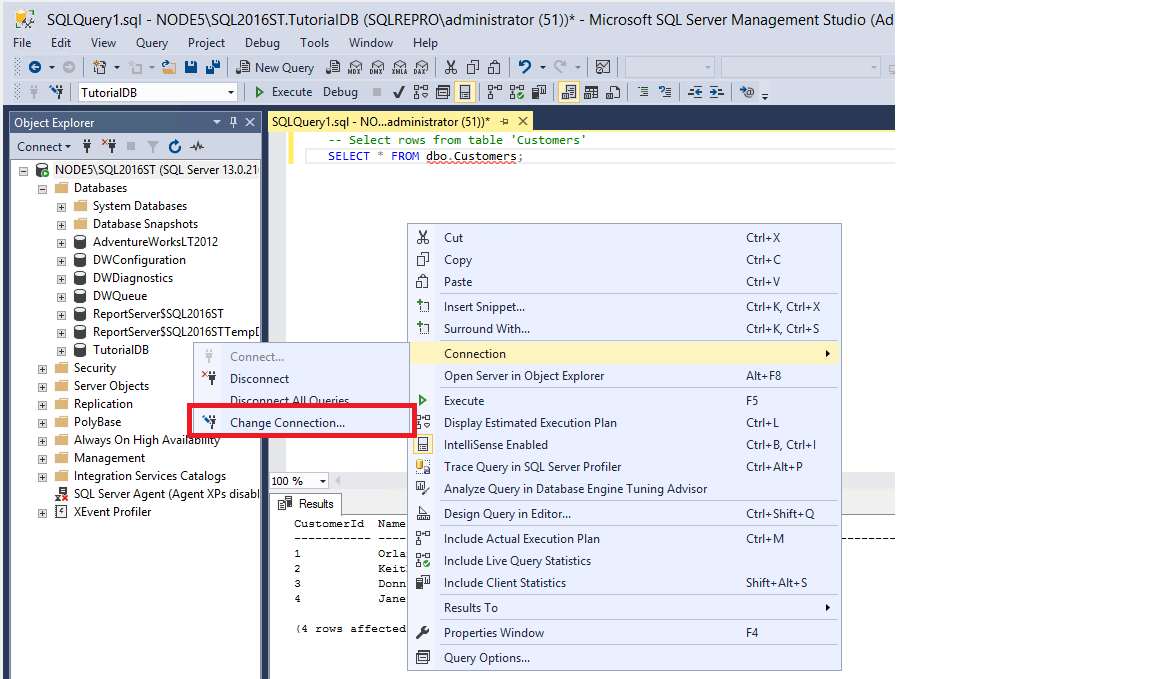Switch to the Results tab
This screenshot has width=1152, height=679.
click(x=307, y=504)
